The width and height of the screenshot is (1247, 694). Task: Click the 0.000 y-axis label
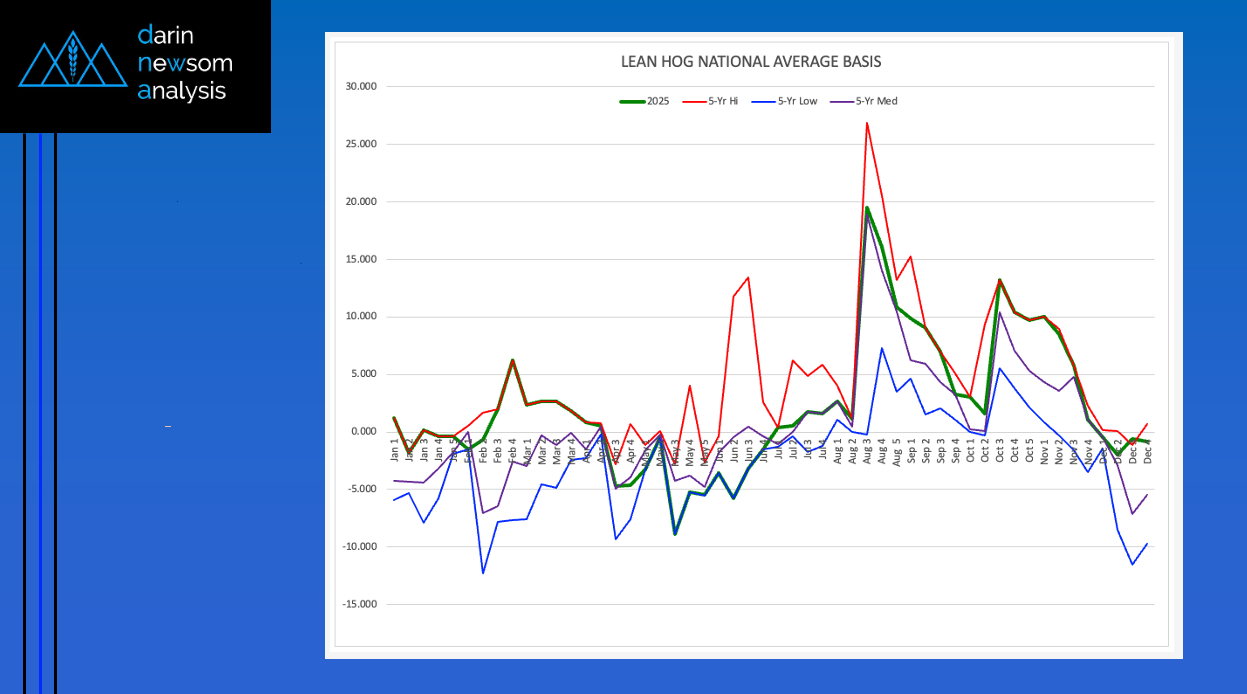tap(361, 432)
